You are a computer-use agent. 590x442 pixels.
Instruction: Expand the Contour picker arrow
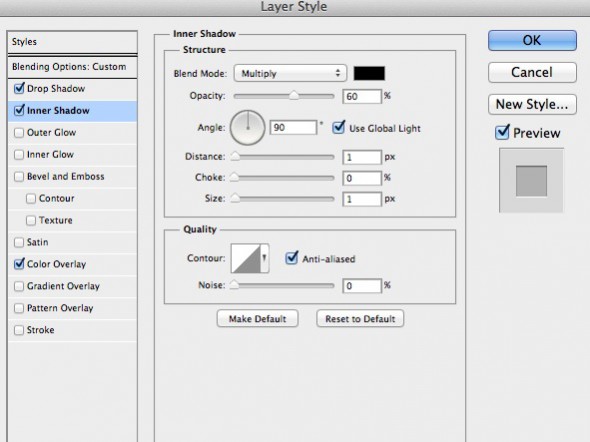pyautogui.click(x=265, y=258)
